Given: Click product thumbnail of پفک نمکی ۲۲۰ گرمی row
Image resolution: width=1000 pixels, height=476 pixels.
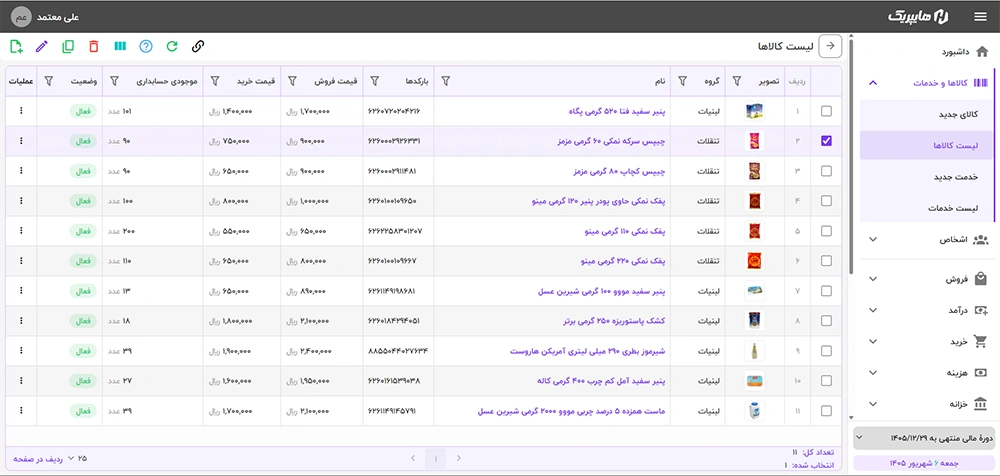Looking at the screenshot, I should click(x=754, y=261).
